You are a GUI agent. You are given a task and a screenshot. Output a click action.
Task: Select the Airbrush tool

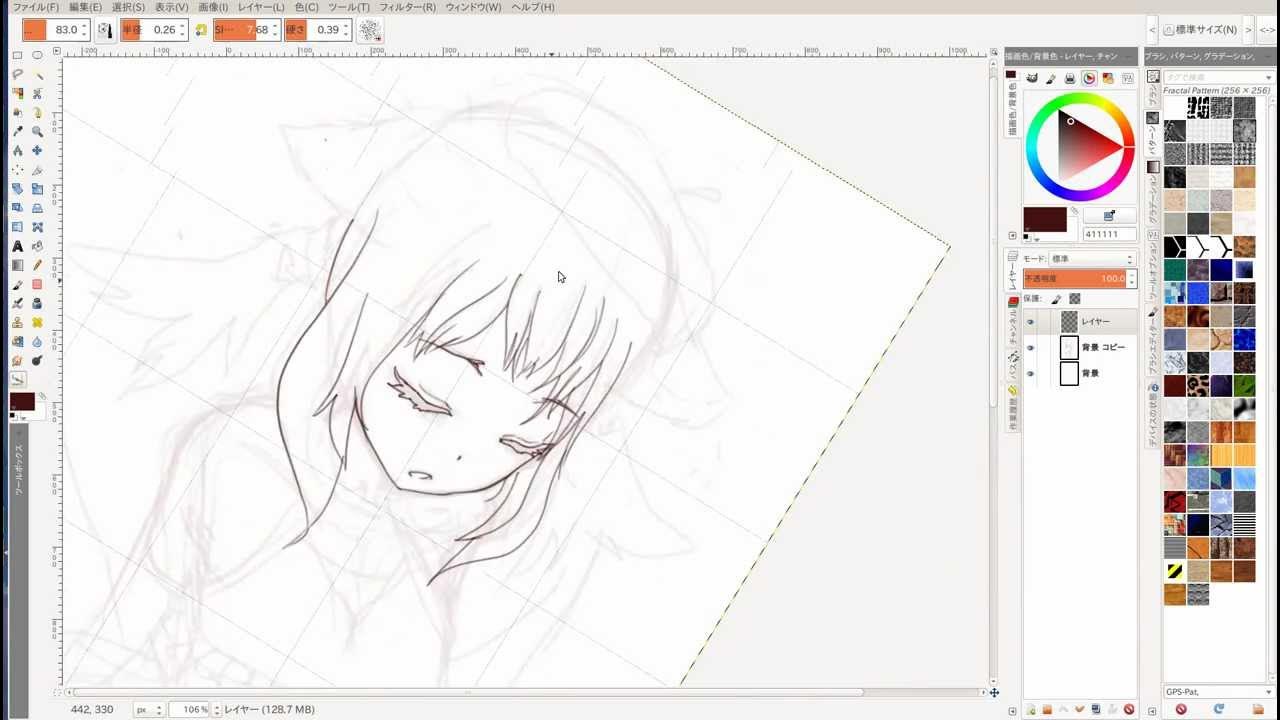18,303
